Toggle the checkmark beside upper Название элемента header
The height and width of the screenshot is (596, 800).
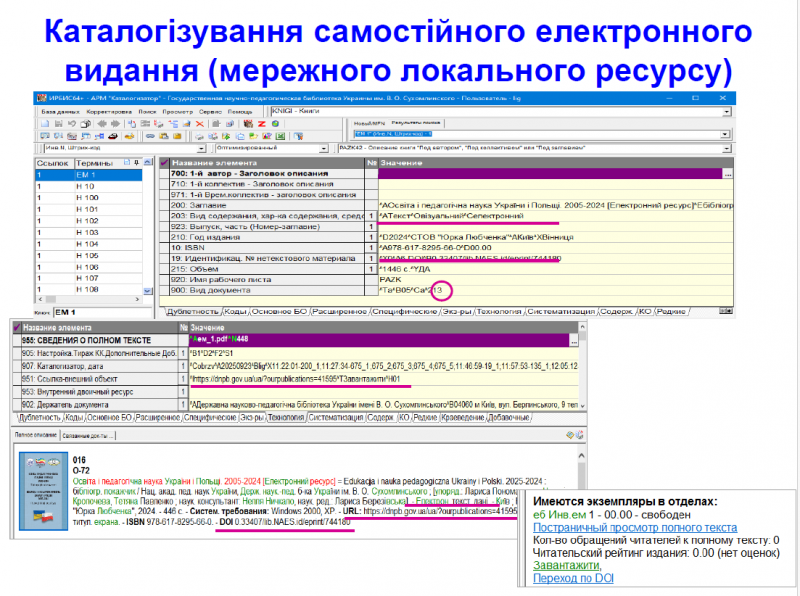point(164,161)
